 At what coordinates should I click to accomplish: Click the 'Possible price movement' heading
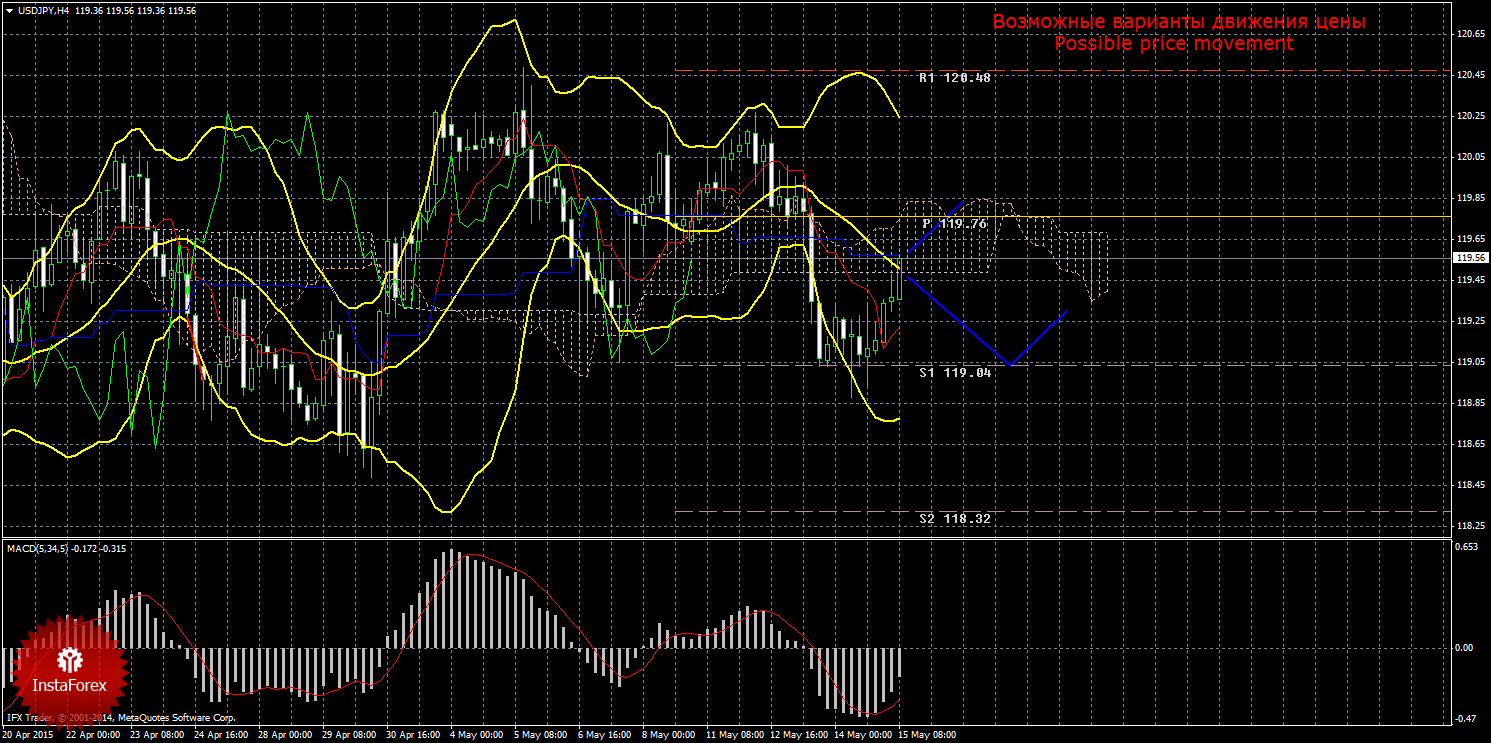pyautogui.click(x=1174, y=44)
